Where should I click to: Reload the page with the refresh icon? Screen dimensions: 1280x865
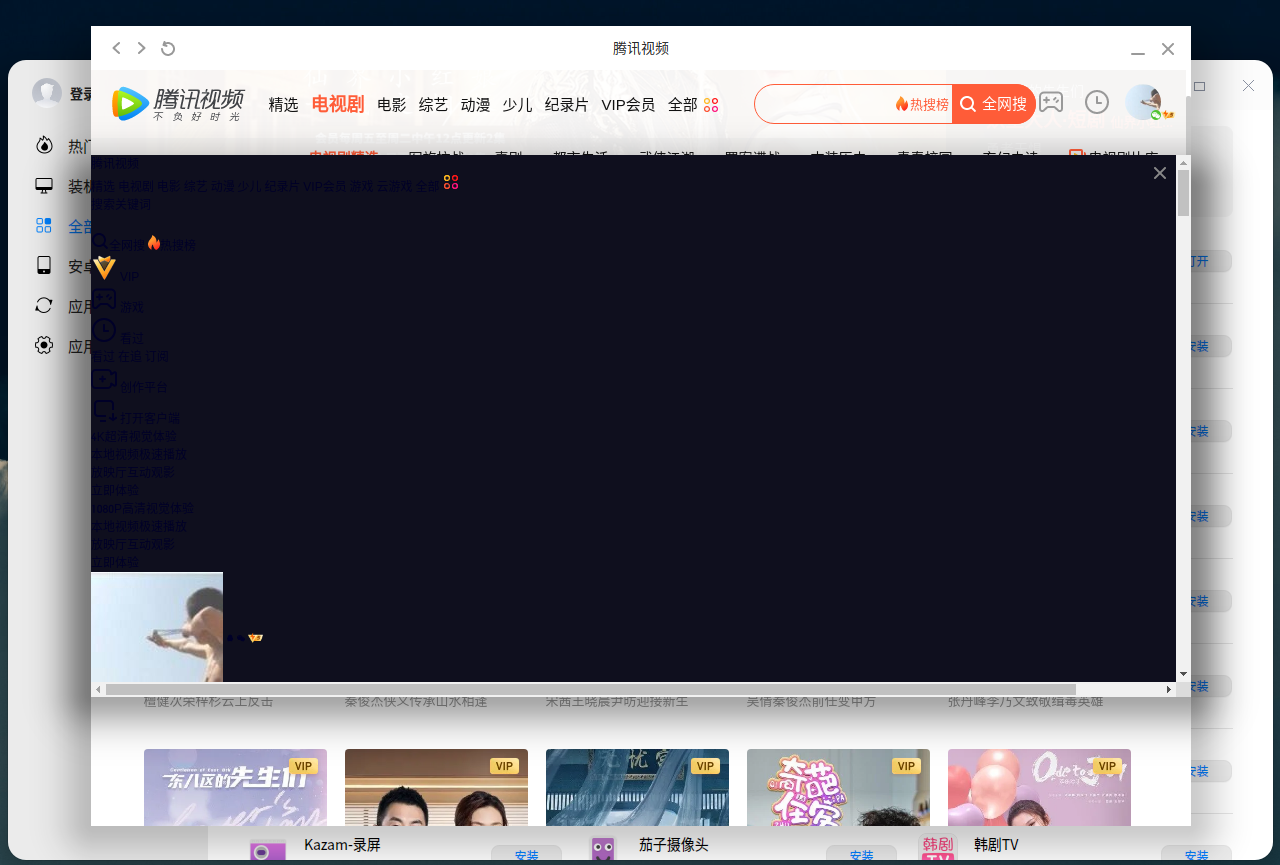[x=167, y=48]
